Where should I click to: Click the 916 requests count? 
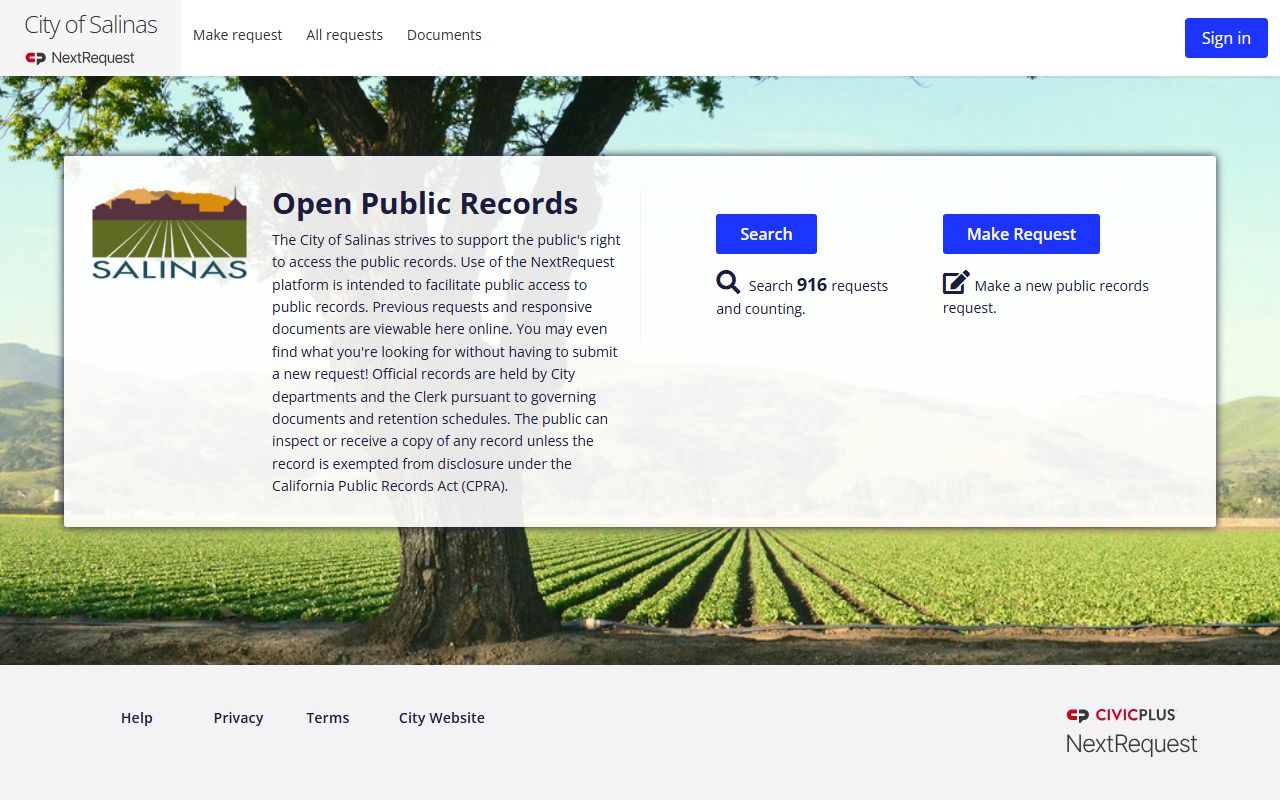[x=811, y=285]
